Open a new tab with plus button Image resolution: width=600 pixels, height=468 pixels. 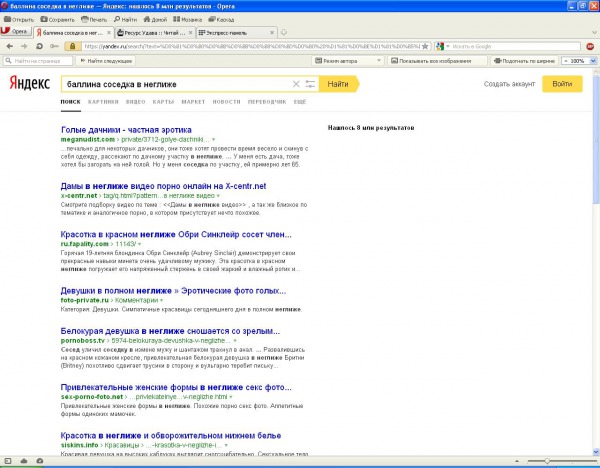(284, 33)
